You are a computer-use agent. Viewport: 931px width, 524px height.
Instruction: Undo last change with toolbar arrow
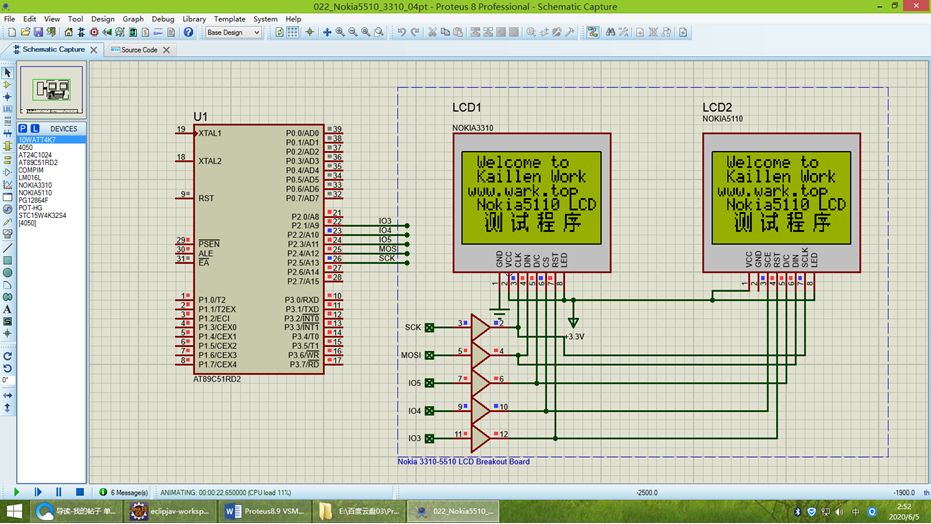[401, 33]
